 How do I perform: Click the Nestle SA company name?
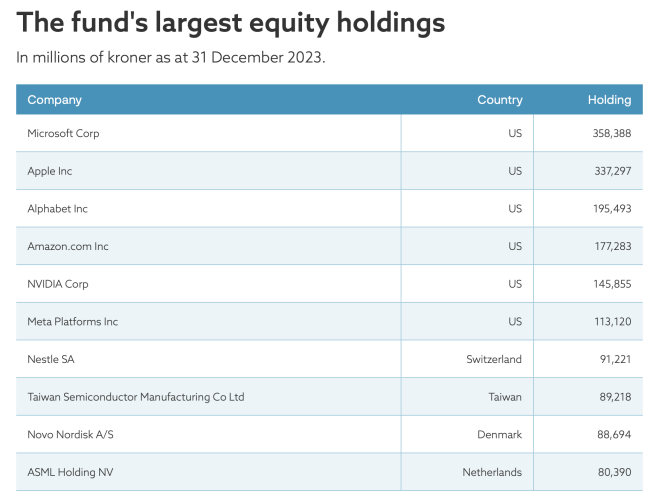coord(51,359)
